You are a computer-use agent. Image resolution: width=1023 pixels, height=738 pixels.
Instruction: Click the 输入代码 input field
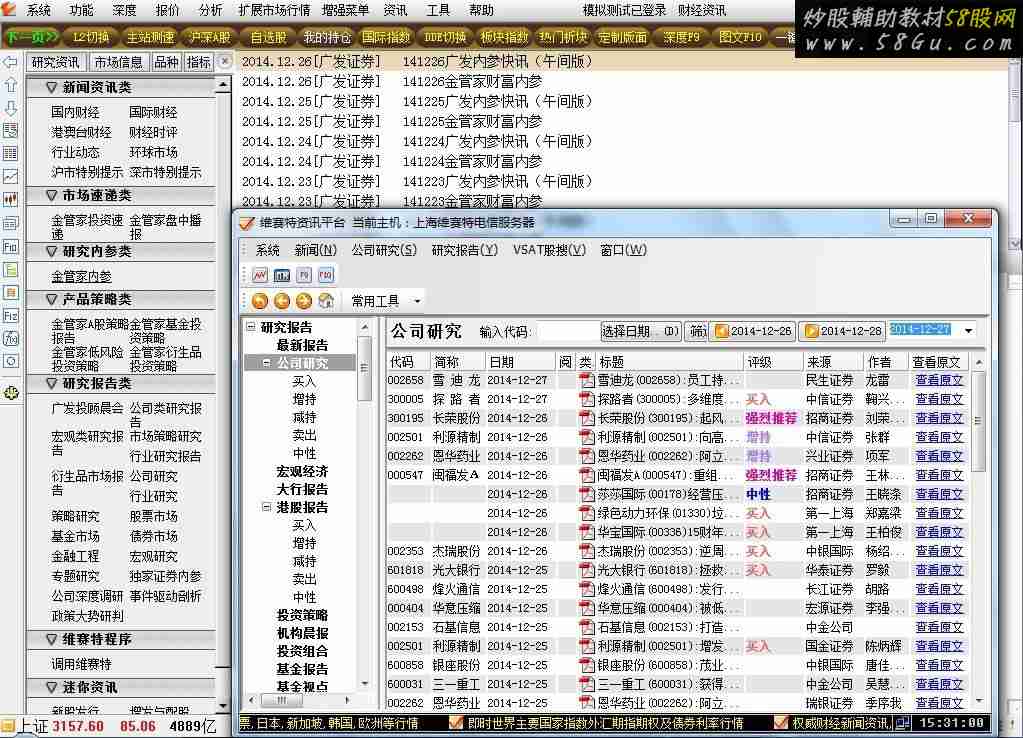pos(567,331)
